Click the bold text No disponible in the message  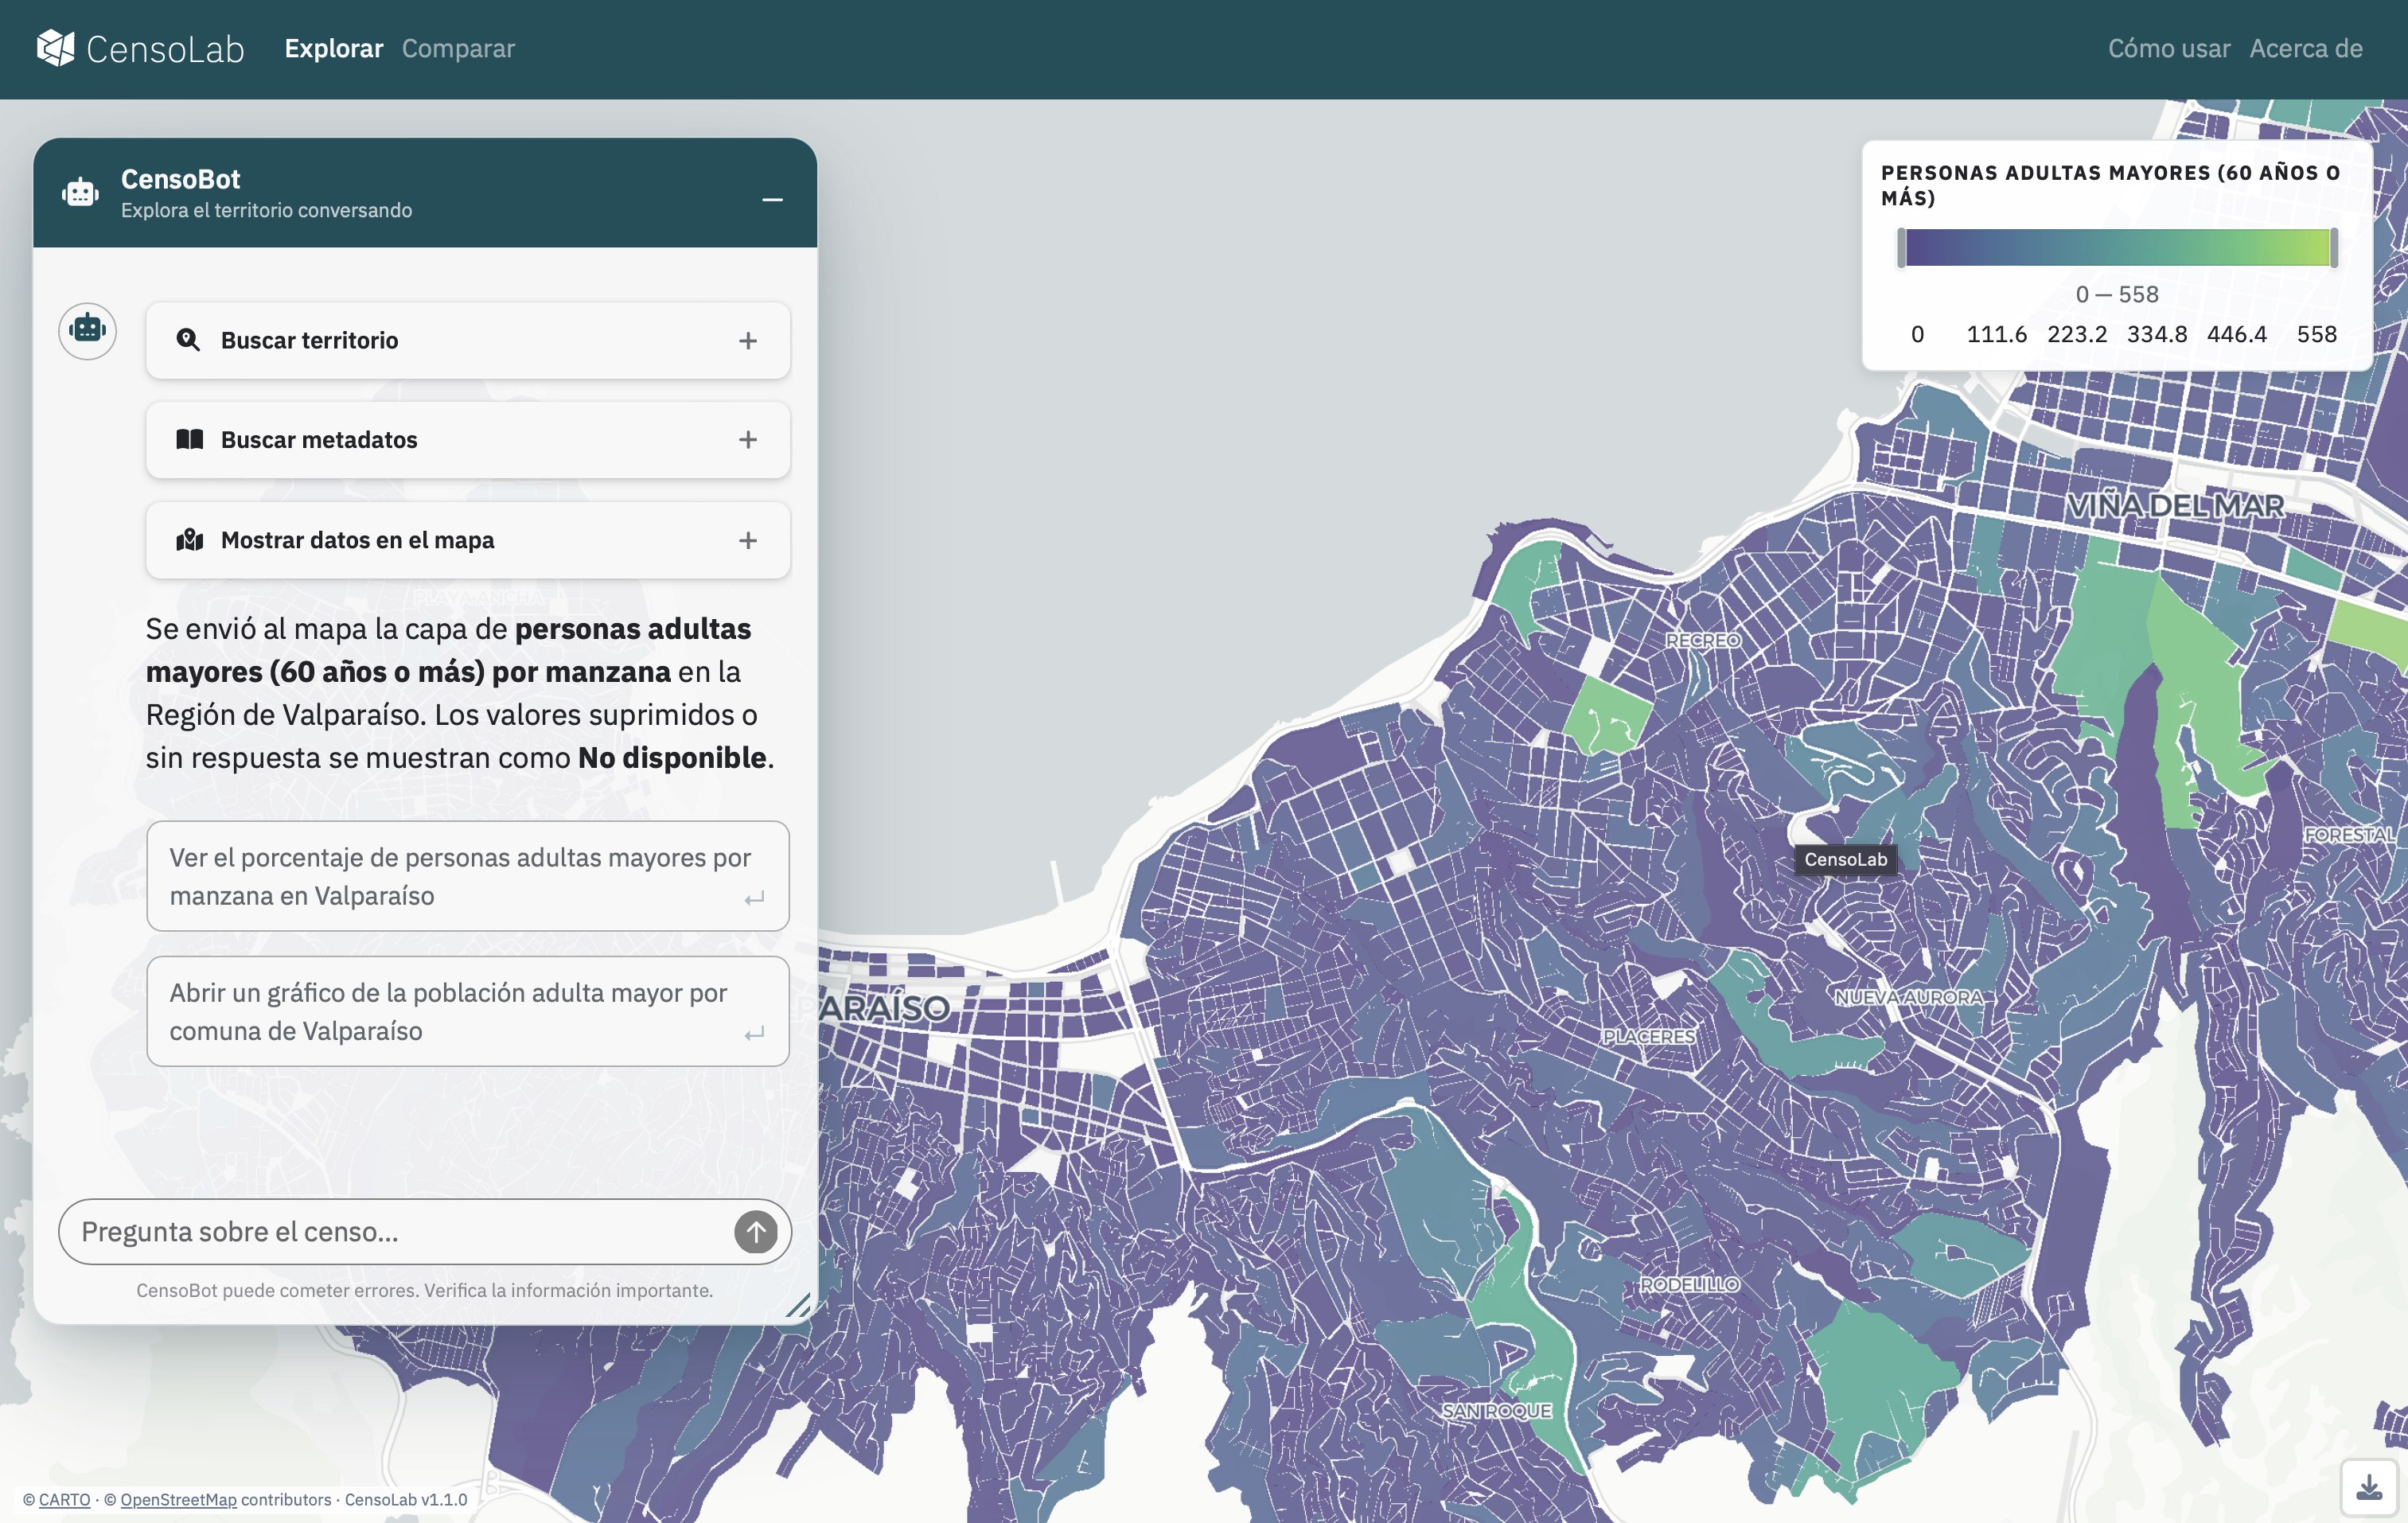tap(672, 758)
